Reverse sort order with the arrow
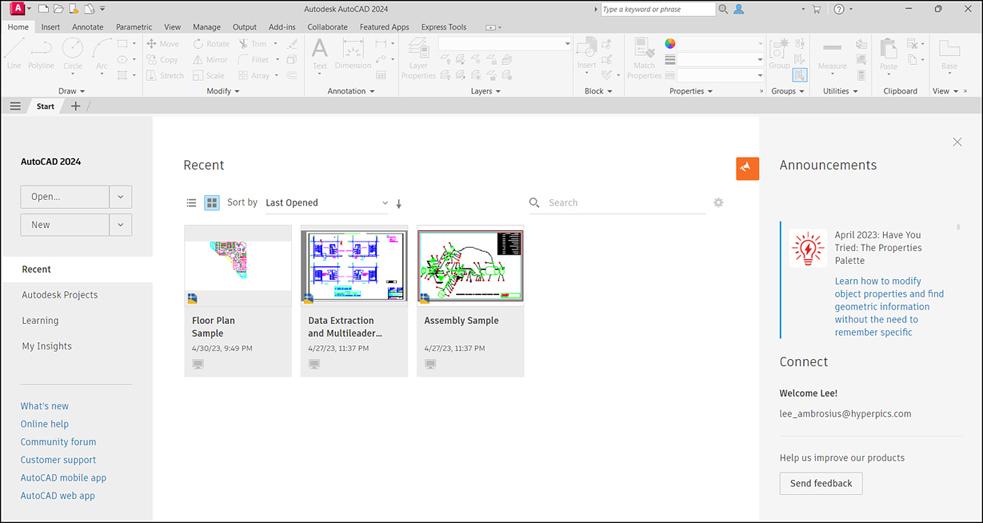Screen dimensions: 983x523 point(399,203)
